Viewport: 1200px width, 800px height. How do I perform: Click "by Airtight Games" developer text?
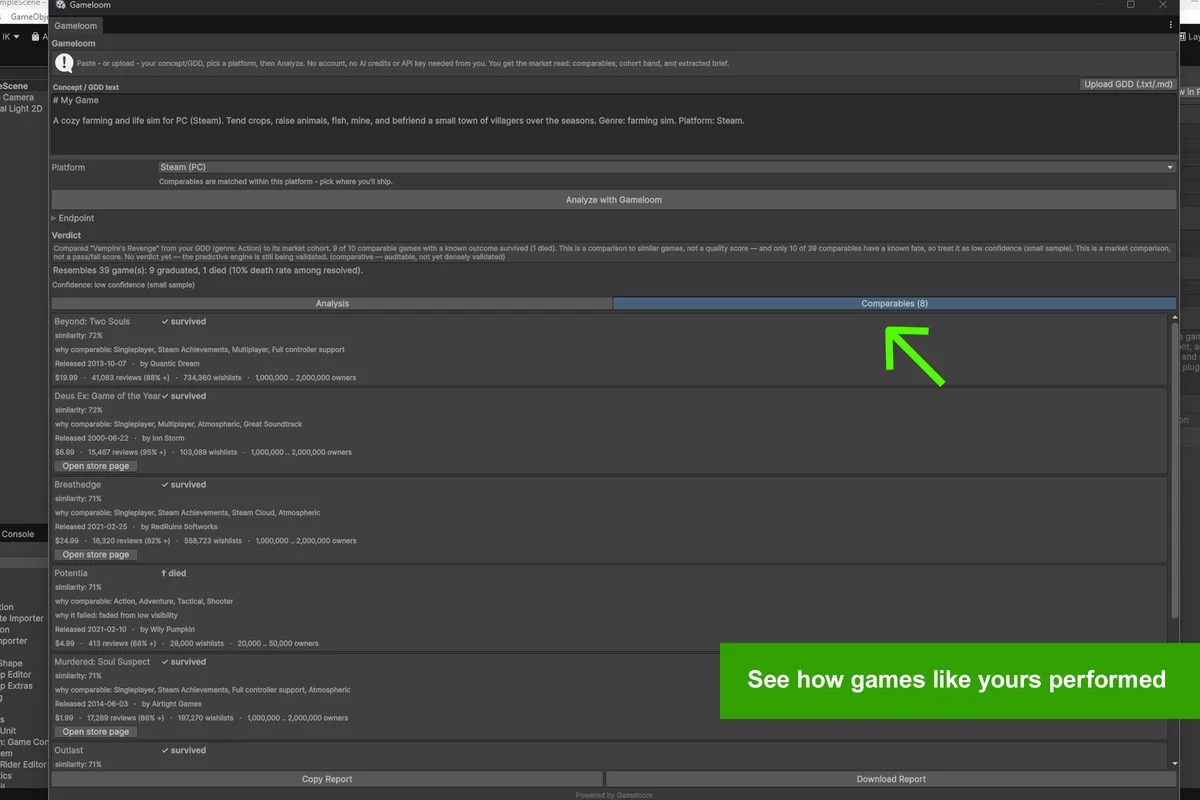170,704
